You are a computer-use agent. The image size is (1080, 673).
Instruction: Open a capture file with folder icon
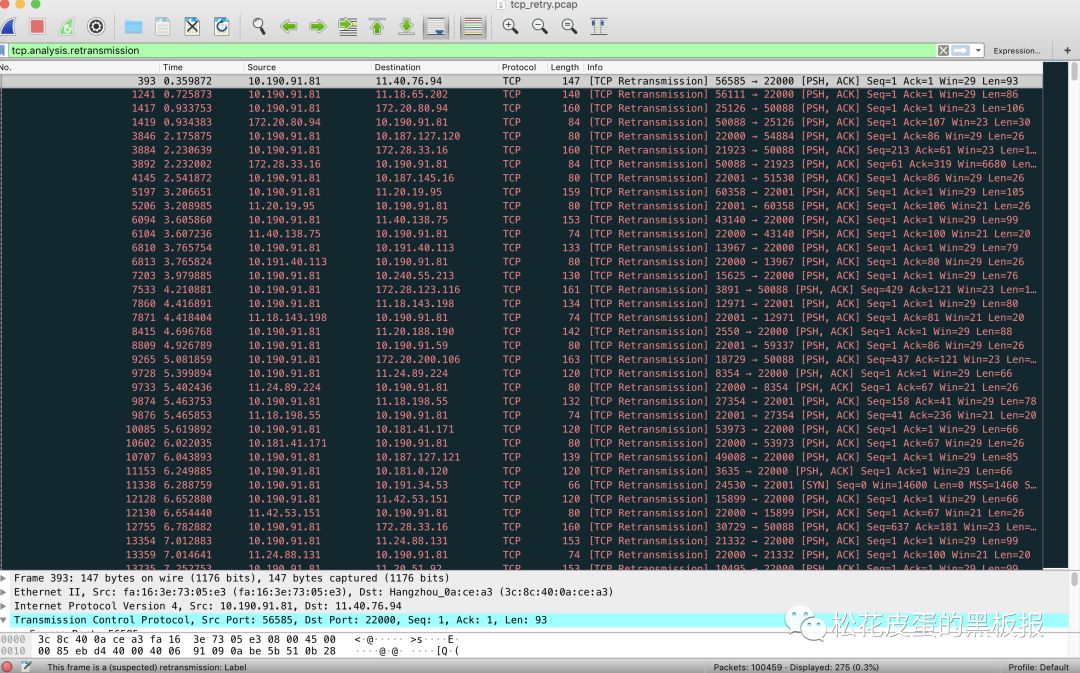coord(133,27)
